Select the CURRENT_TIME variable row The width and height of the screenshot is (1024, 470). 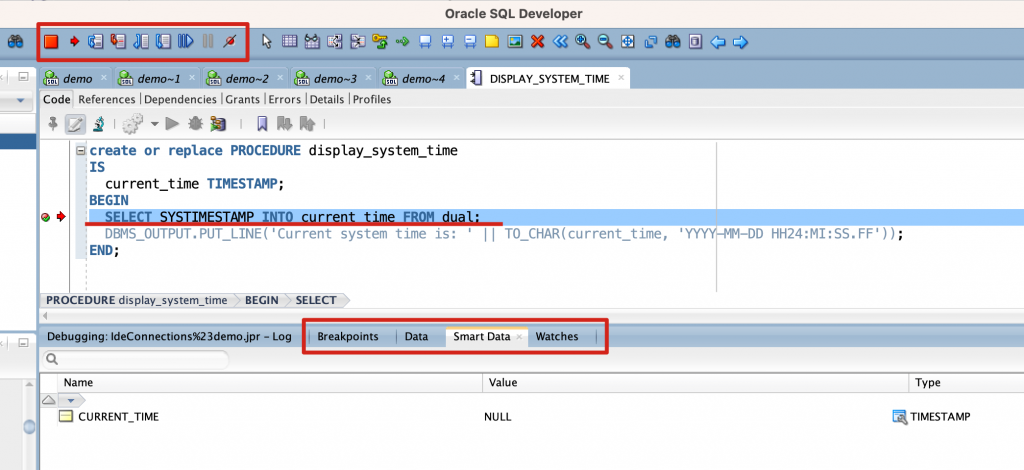[531, 416]
